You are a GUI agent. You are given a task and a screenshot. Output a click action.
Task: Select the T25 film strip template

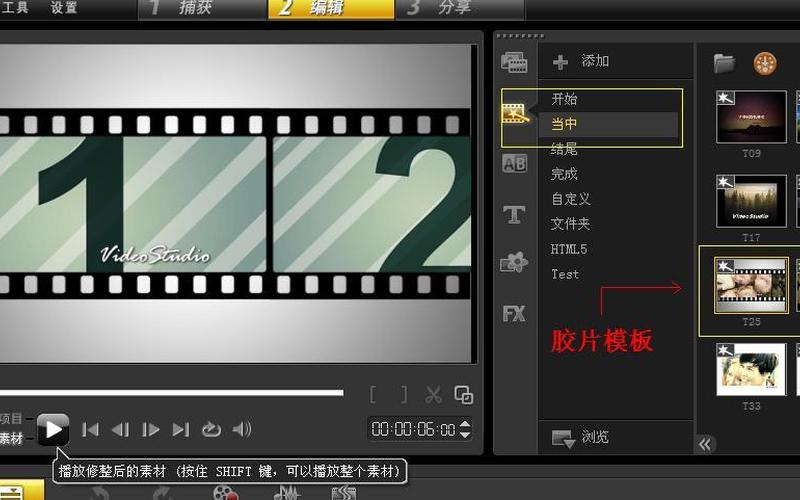(x=751, y=285)
